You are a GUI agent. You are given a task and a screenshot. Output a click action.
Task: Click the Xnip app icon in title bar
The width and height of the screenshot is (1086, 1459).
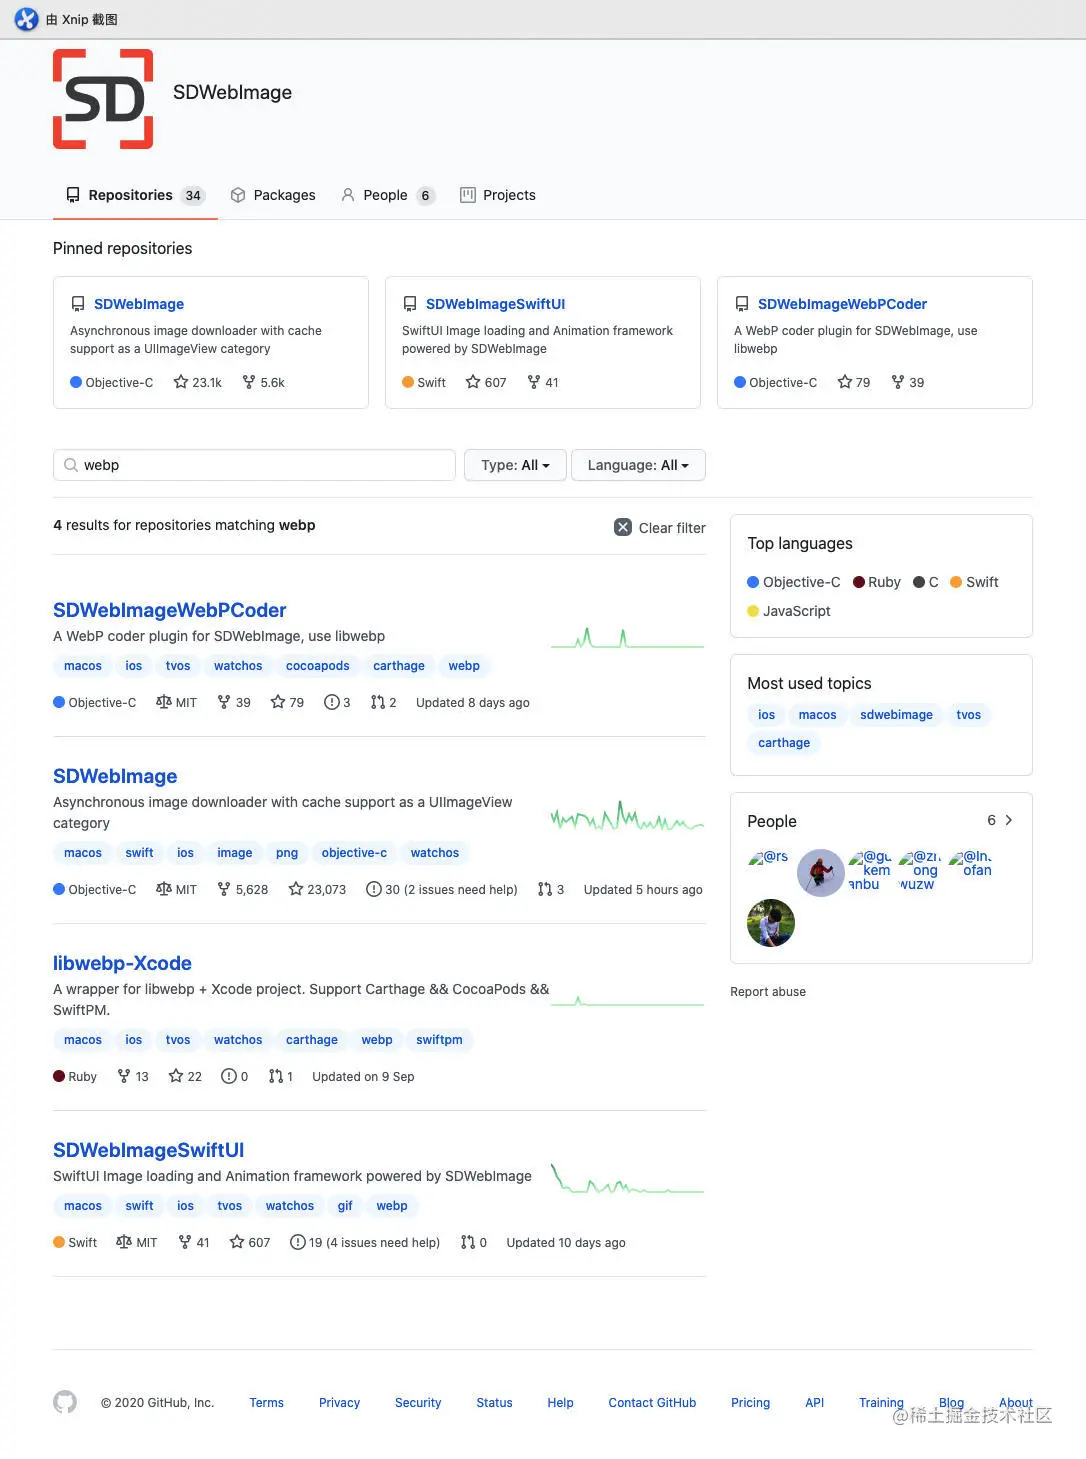coord(26,19)
